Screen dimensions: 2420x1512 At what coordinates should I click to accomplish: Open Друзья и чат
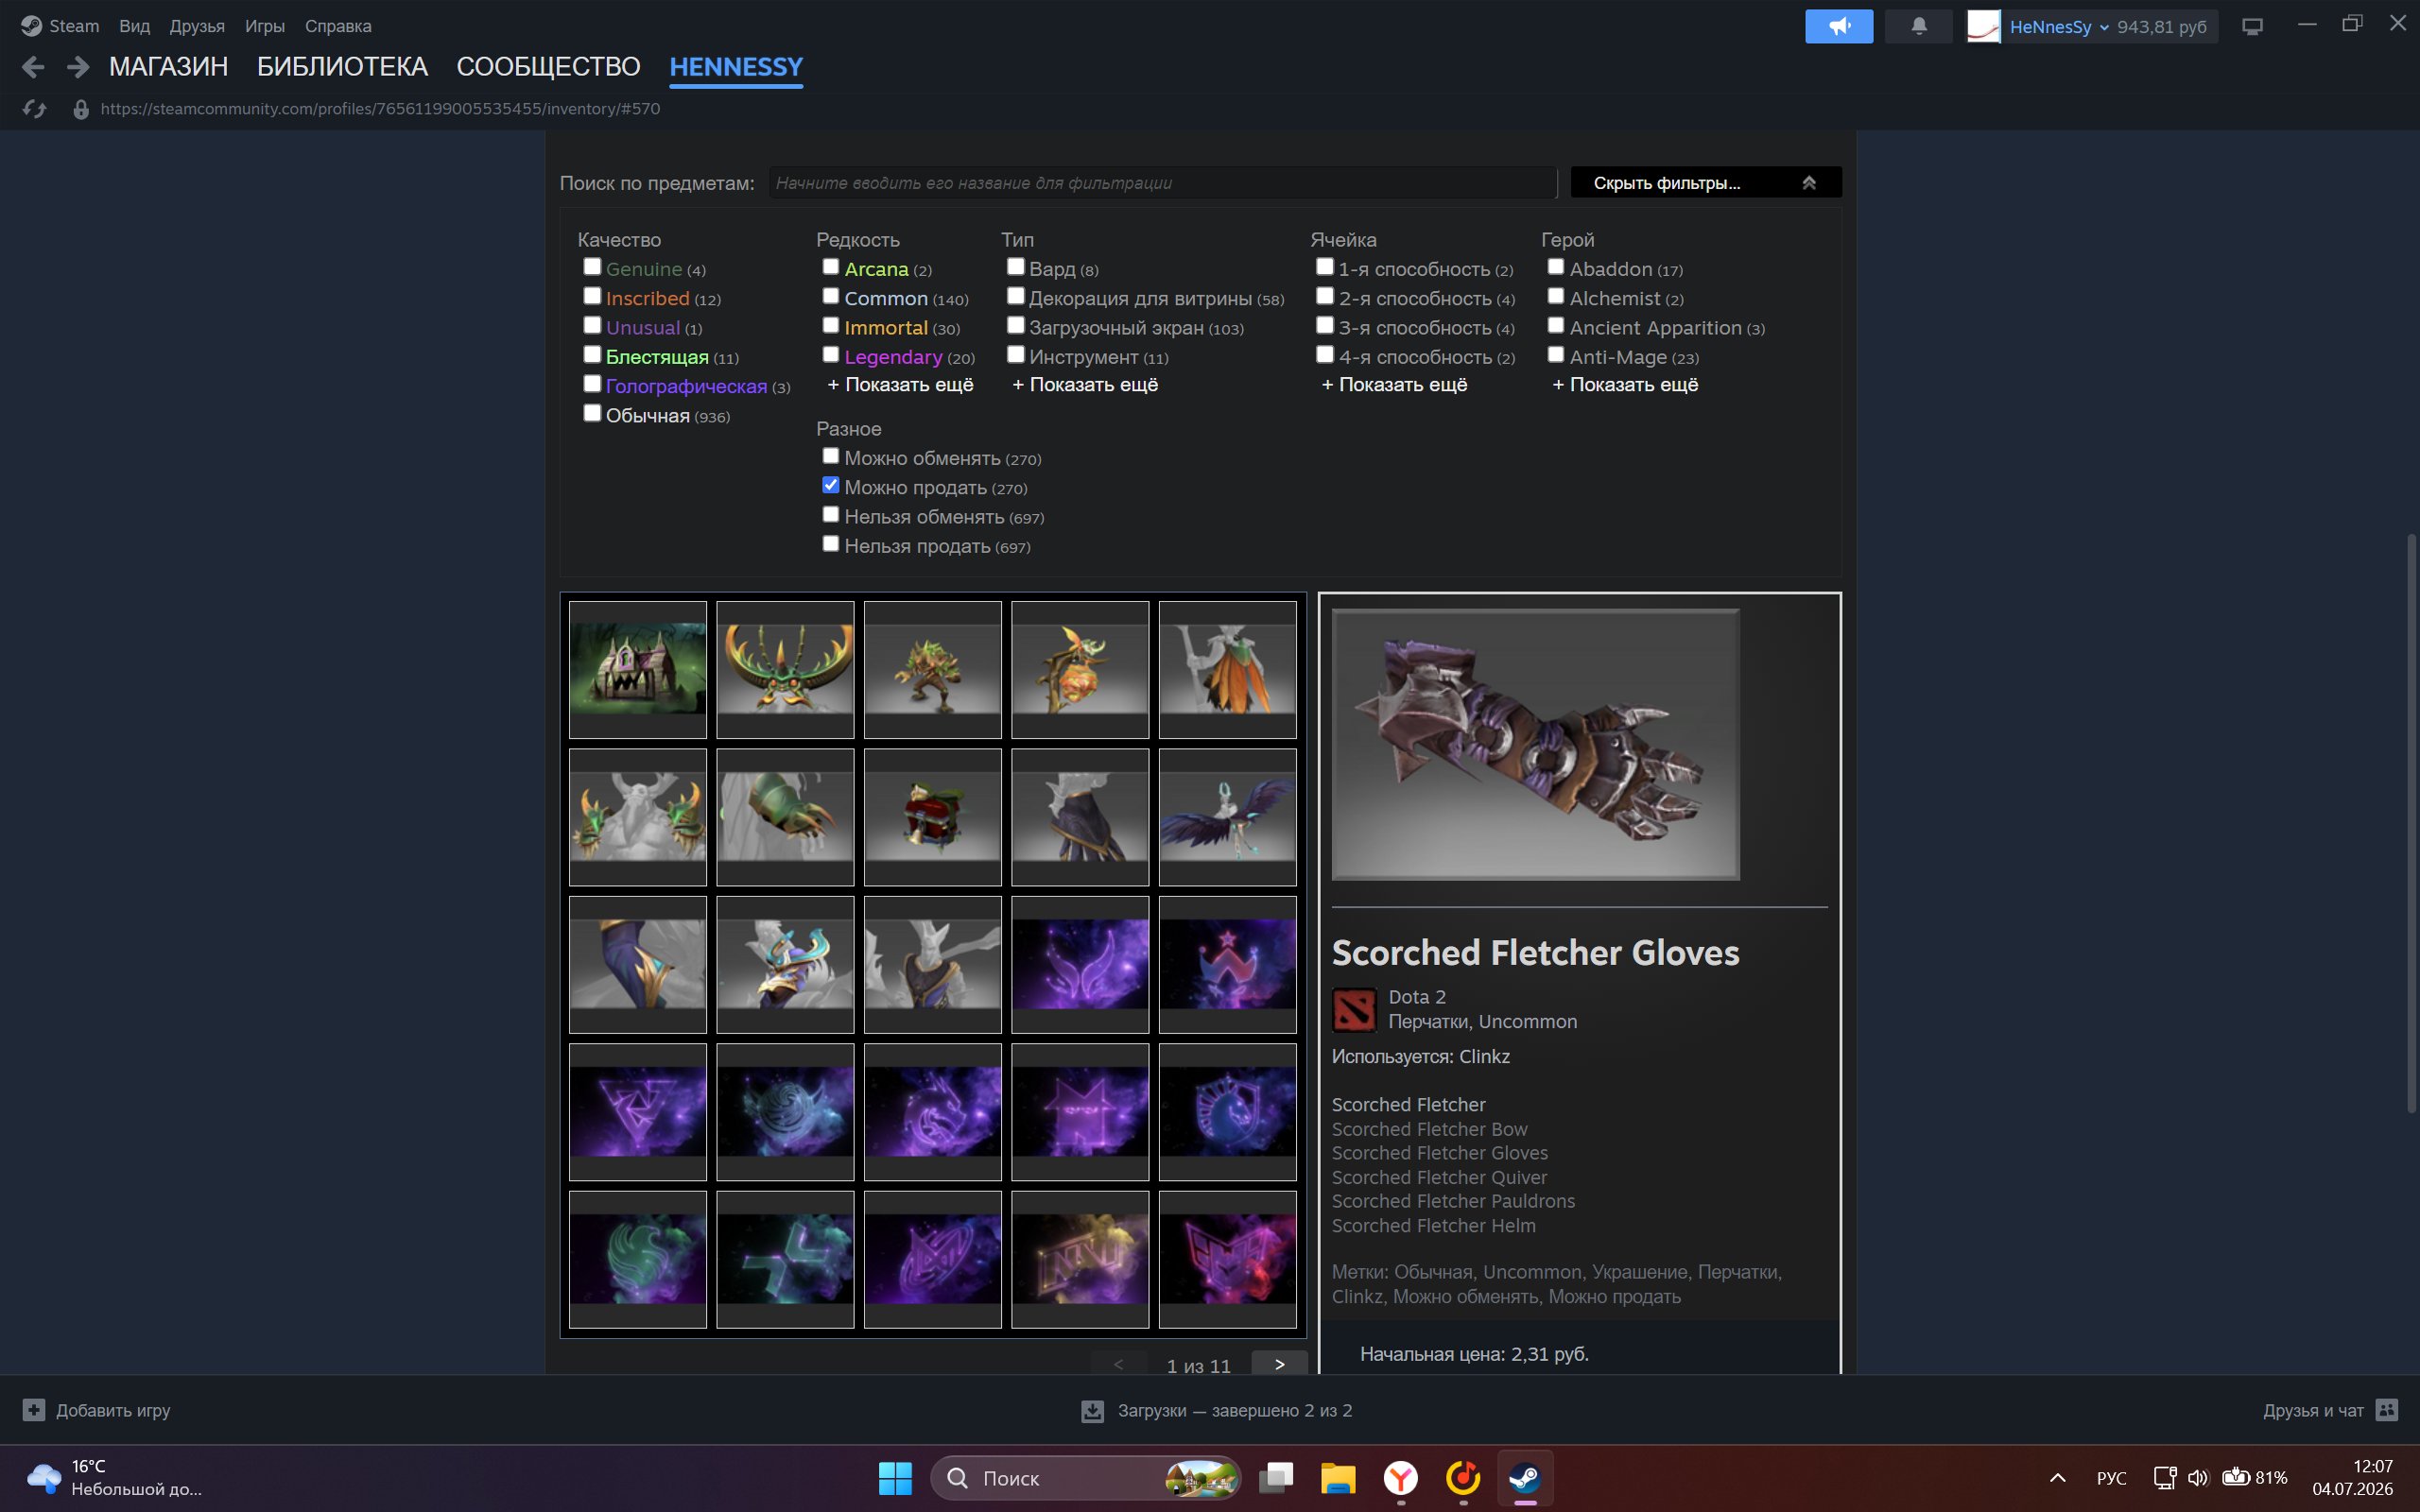tap(2313, 1410)
